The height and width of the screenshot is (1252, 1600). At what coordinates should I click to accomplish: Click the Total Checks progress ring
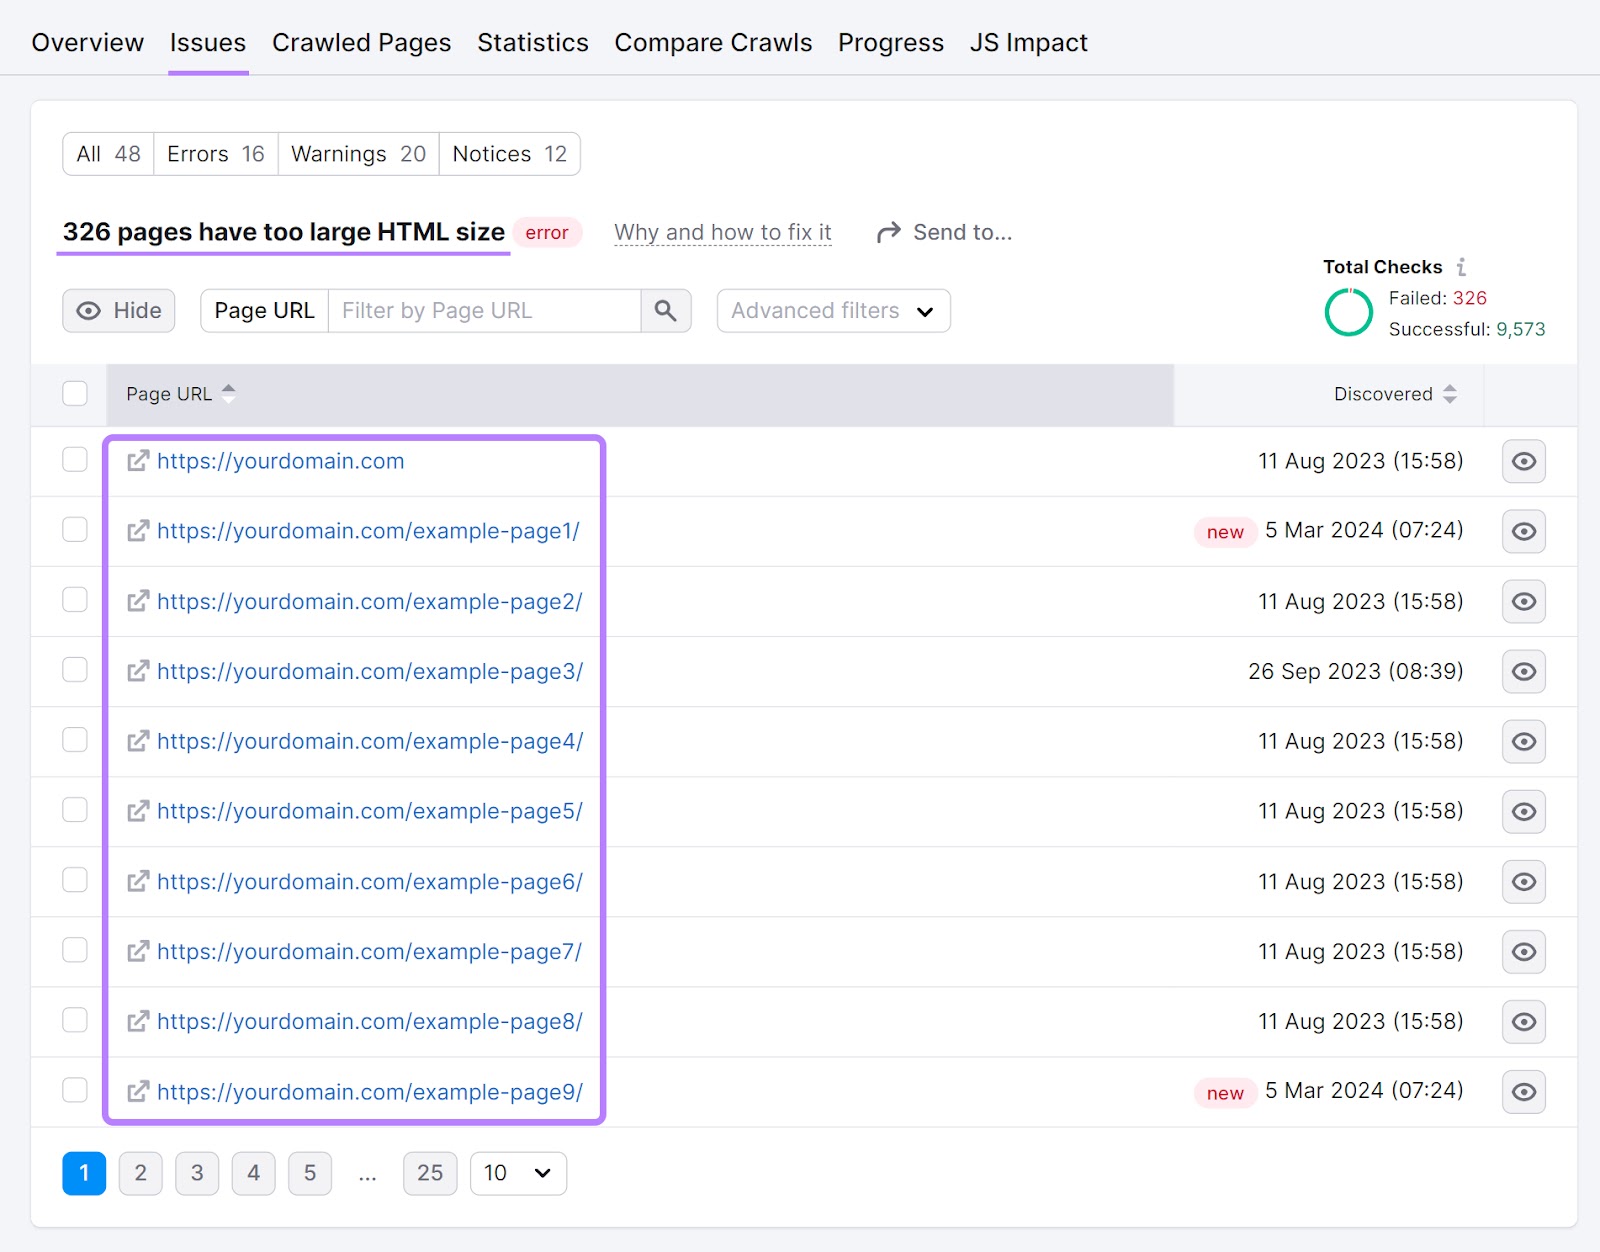click(1348, 313)
